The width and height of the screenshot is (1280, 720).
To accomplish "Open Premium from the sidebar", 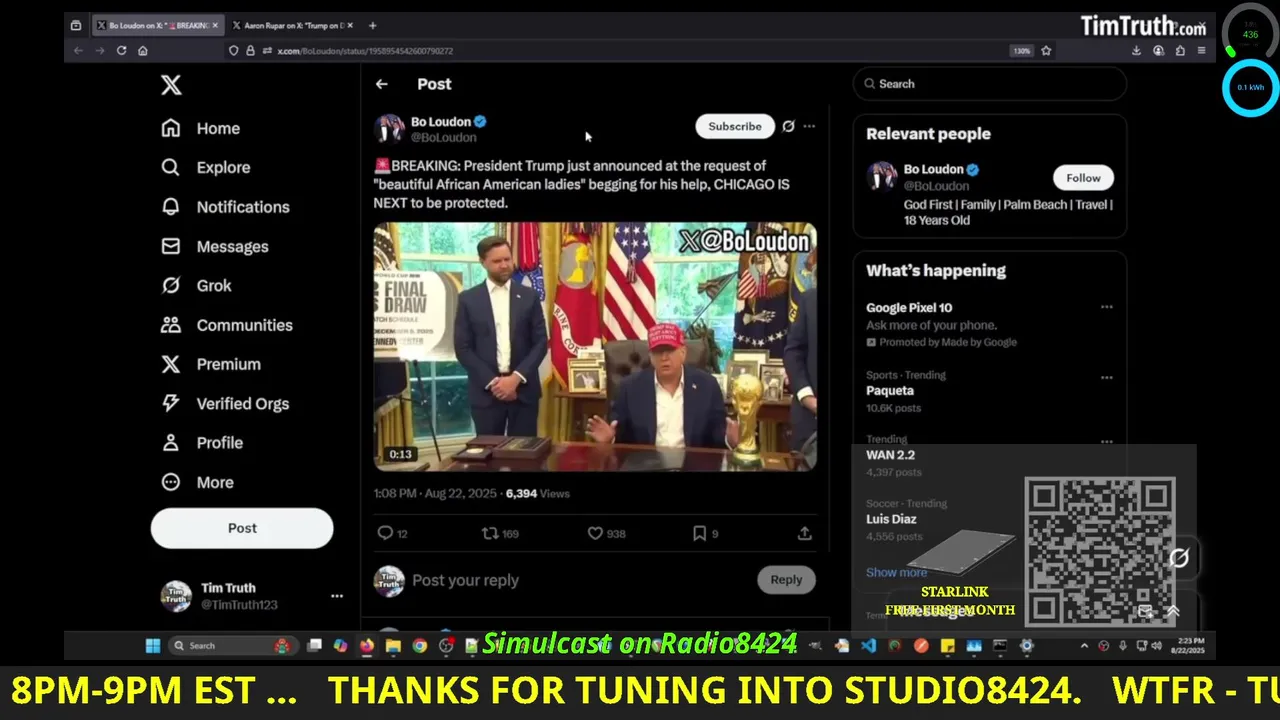I will click(211, 364).
